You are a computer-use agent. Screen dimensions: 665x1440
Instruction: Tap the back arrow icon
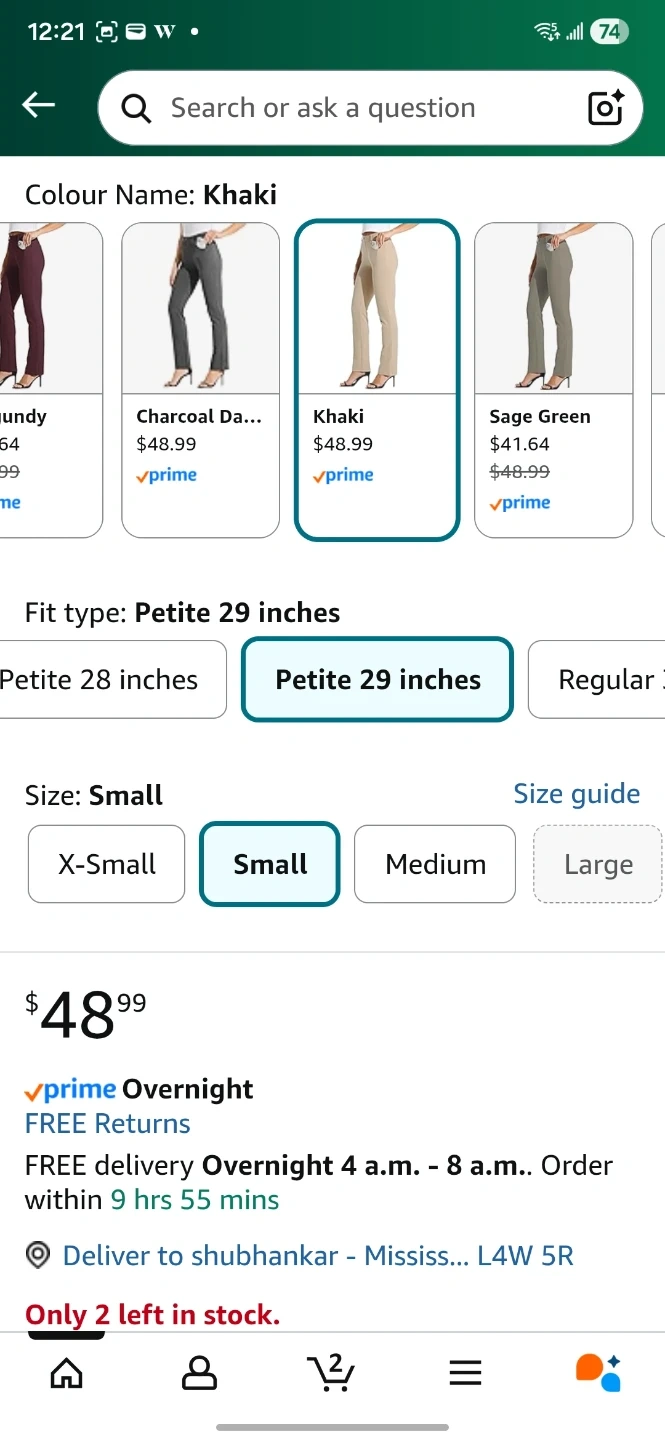click(x=39, y=105)
